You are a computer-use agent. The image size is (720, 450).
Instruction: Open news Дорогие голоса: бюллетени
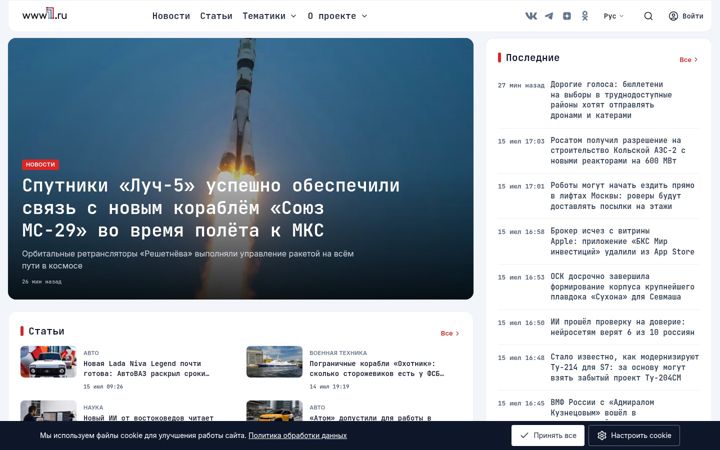pos(611,100)
